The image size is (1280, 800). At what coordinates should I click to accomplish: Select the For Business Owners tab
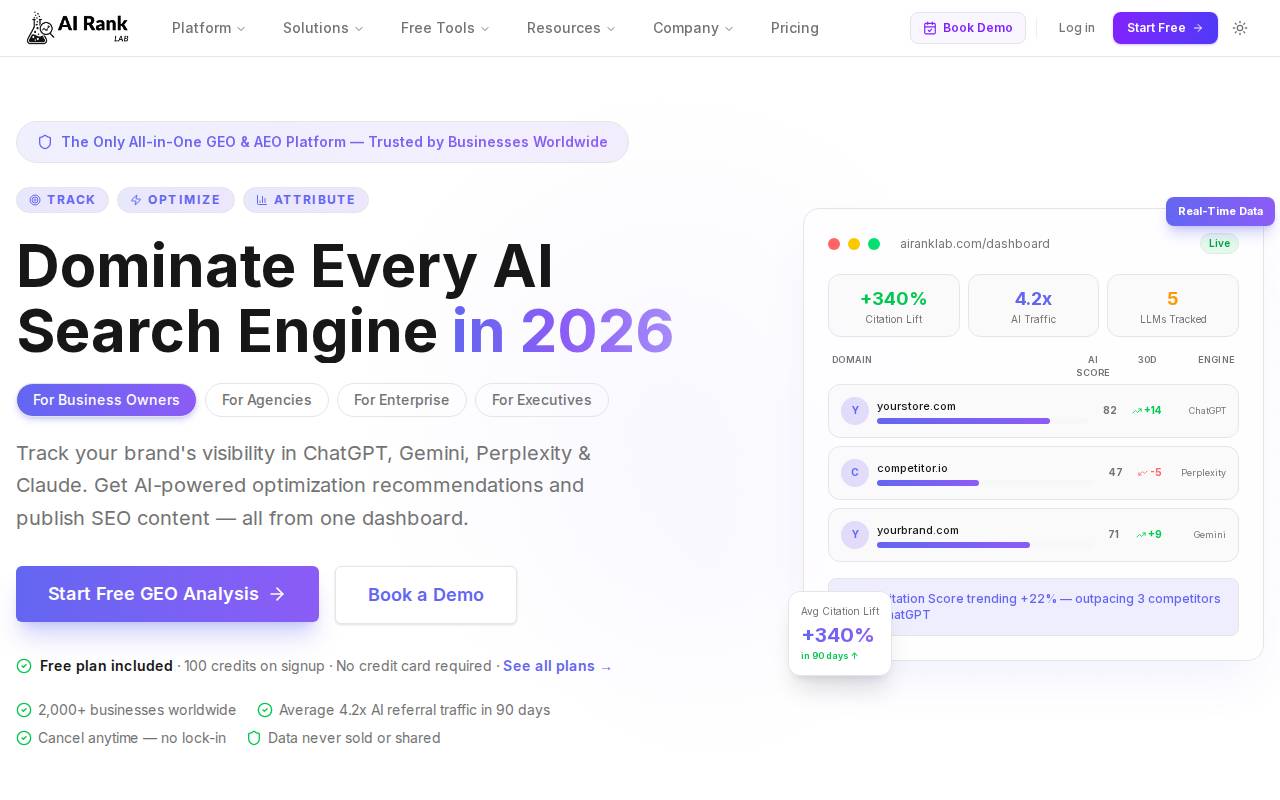[x=106, y=400]
